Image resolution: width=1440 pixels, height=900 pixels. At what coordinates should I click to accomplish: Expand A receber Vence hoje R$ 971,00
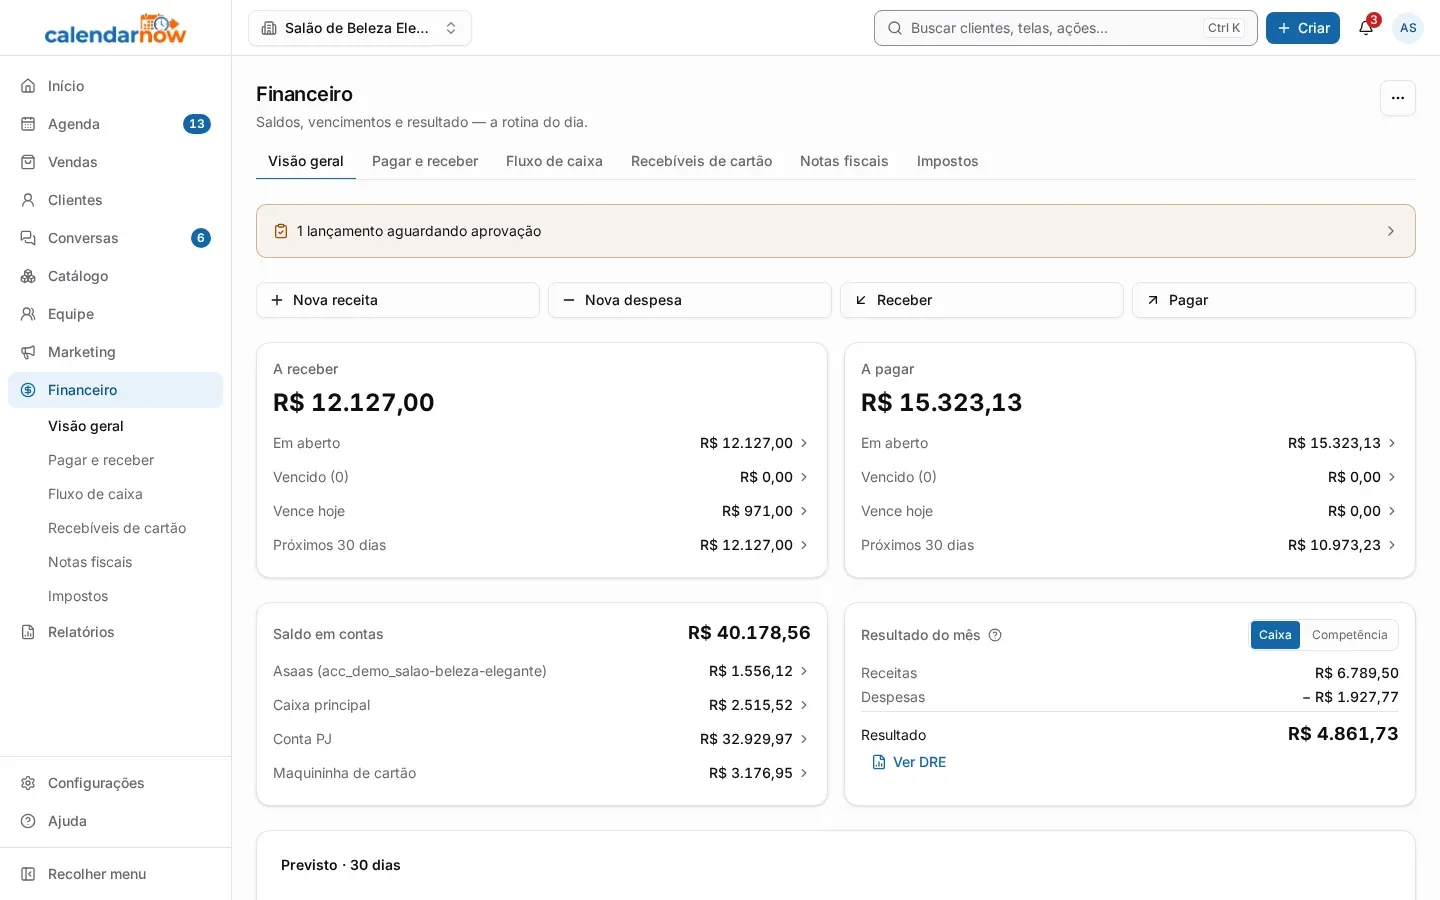pos(541,511)
